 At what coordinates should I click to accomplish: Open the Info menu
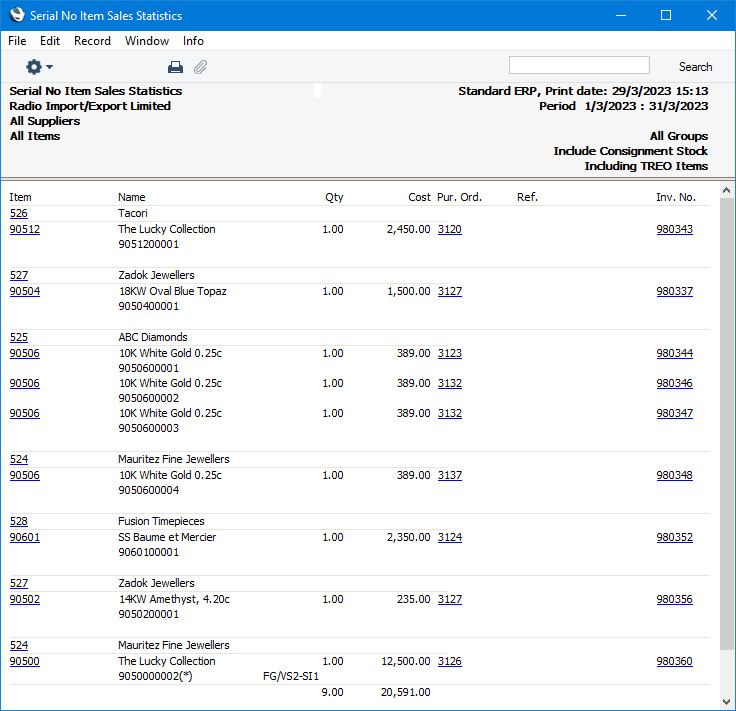193,41
